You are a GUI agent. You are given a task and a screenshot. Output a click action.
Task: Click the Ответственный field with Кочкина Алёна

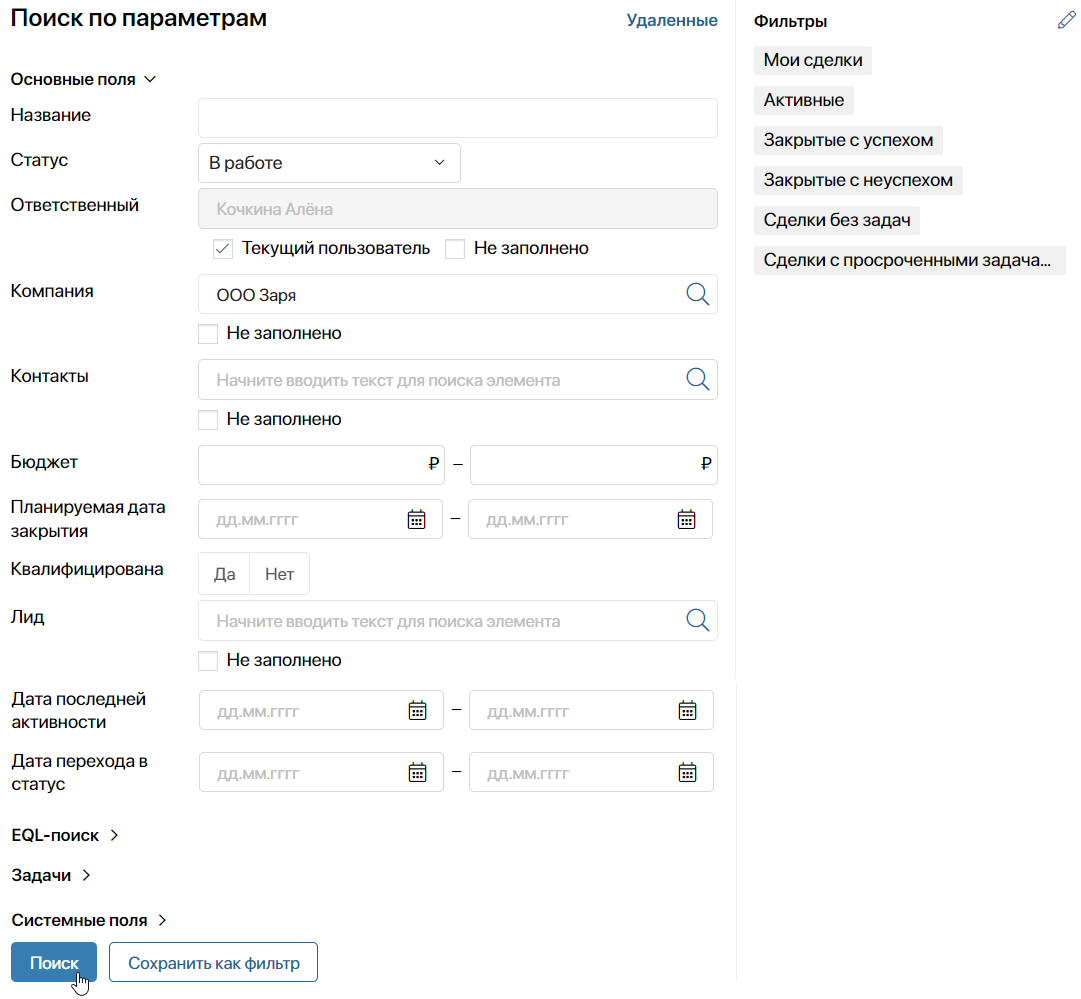point(458,208)
